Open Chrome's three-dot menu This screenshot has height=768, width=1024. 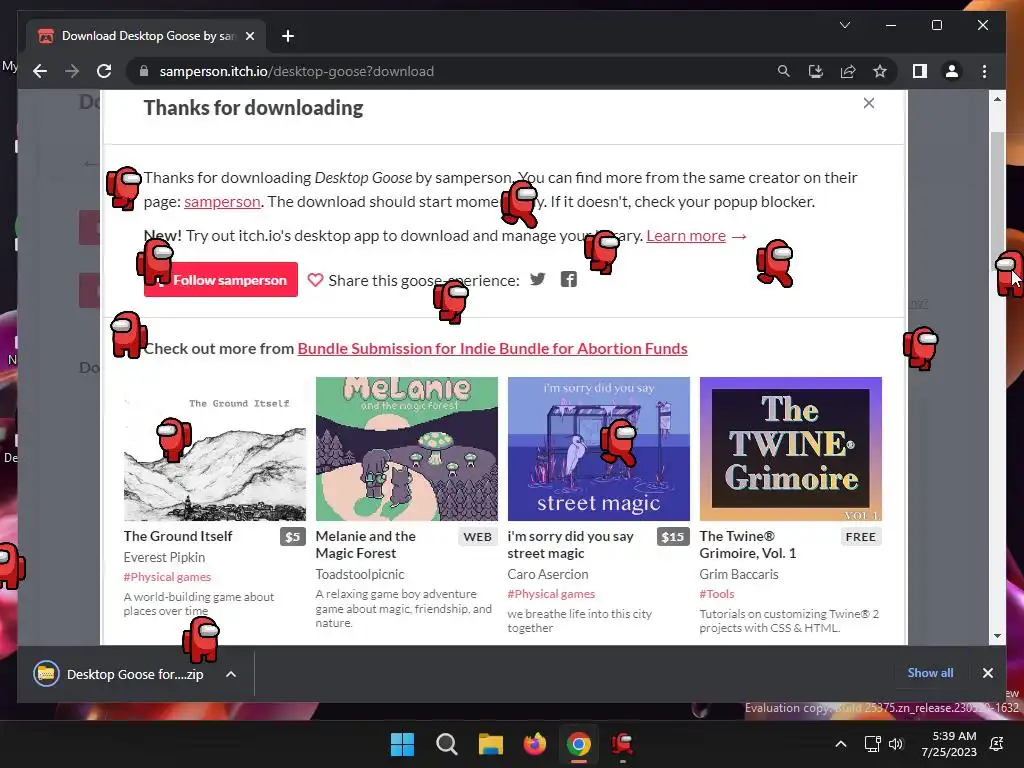pos(984,71)
